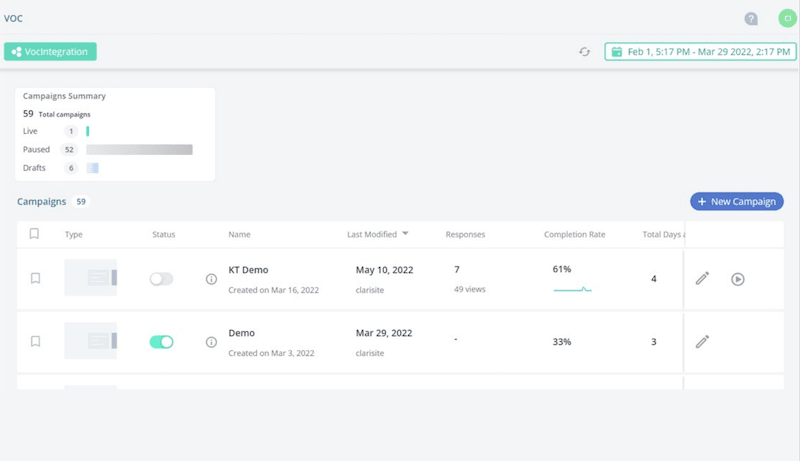Open the date range picker

(700, 52)
